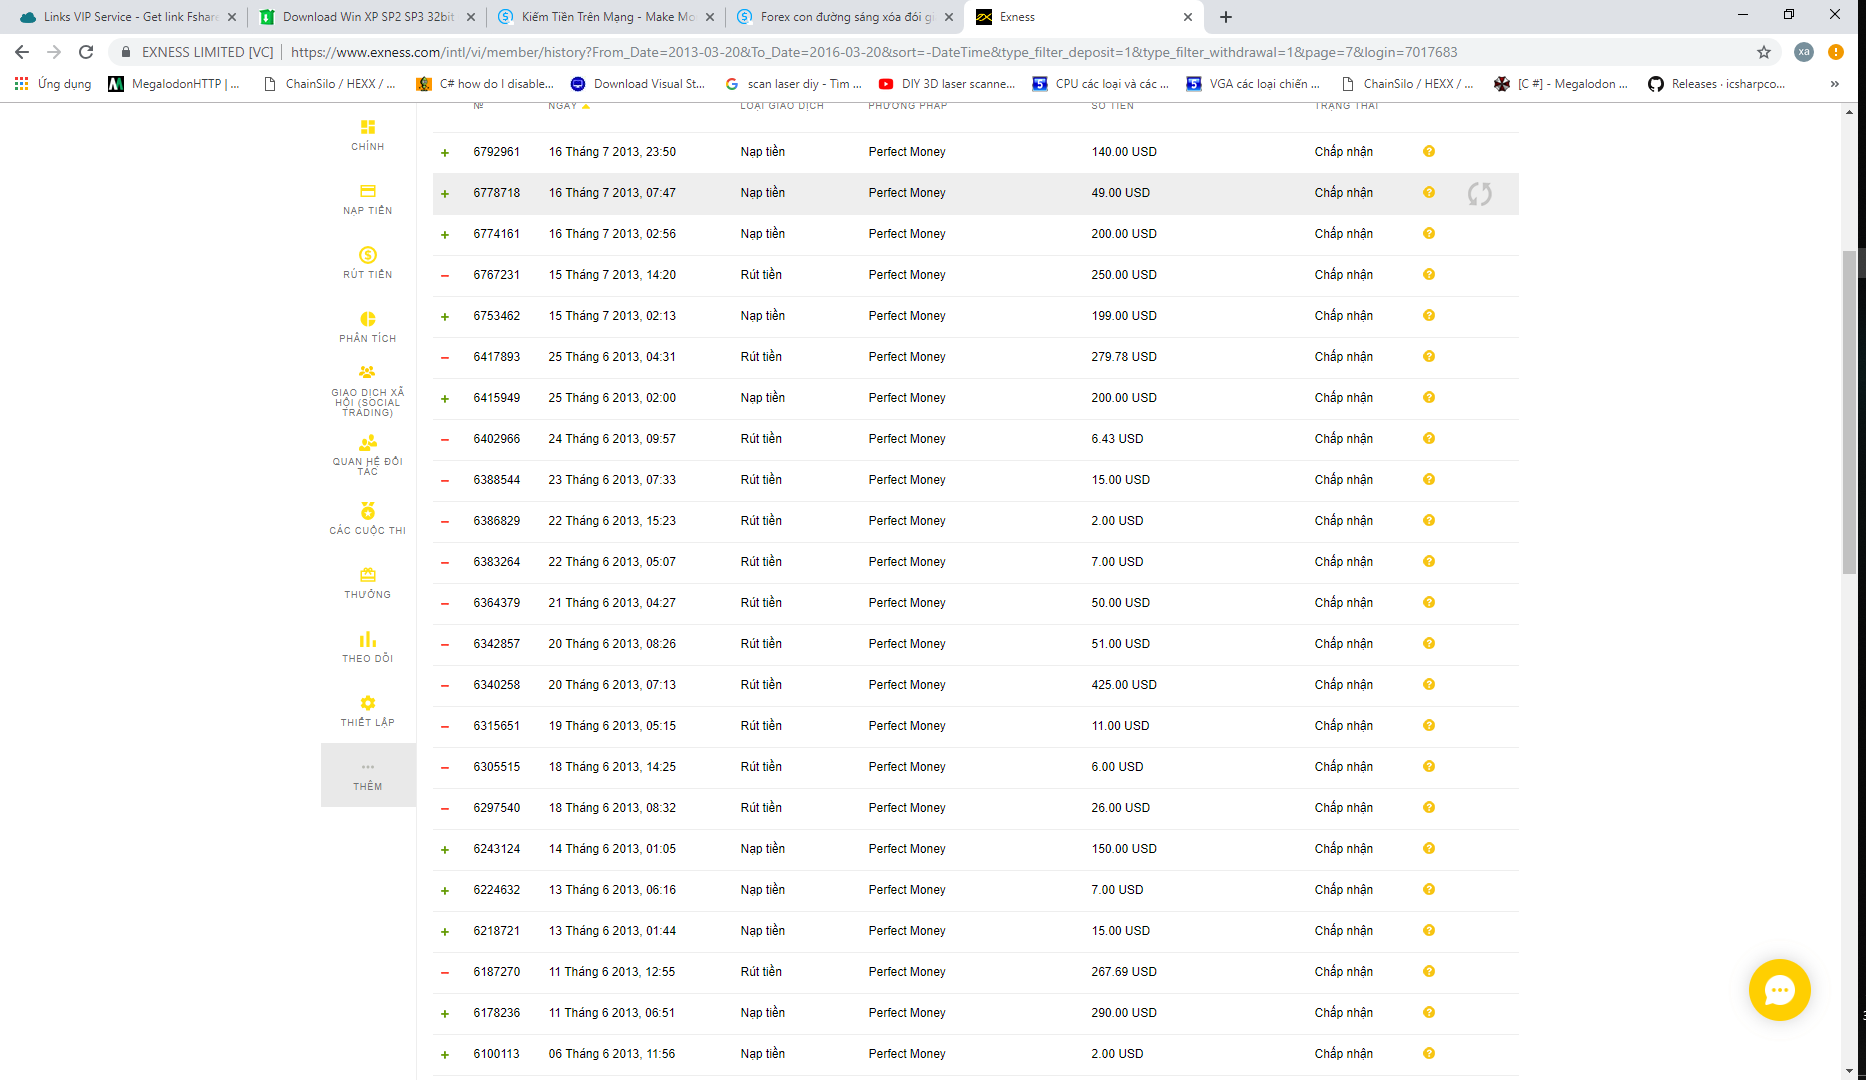The height and width of the screenshot is (1080, 1866).
Task: Expand the Thêm more menu
Action: [367, 775]
